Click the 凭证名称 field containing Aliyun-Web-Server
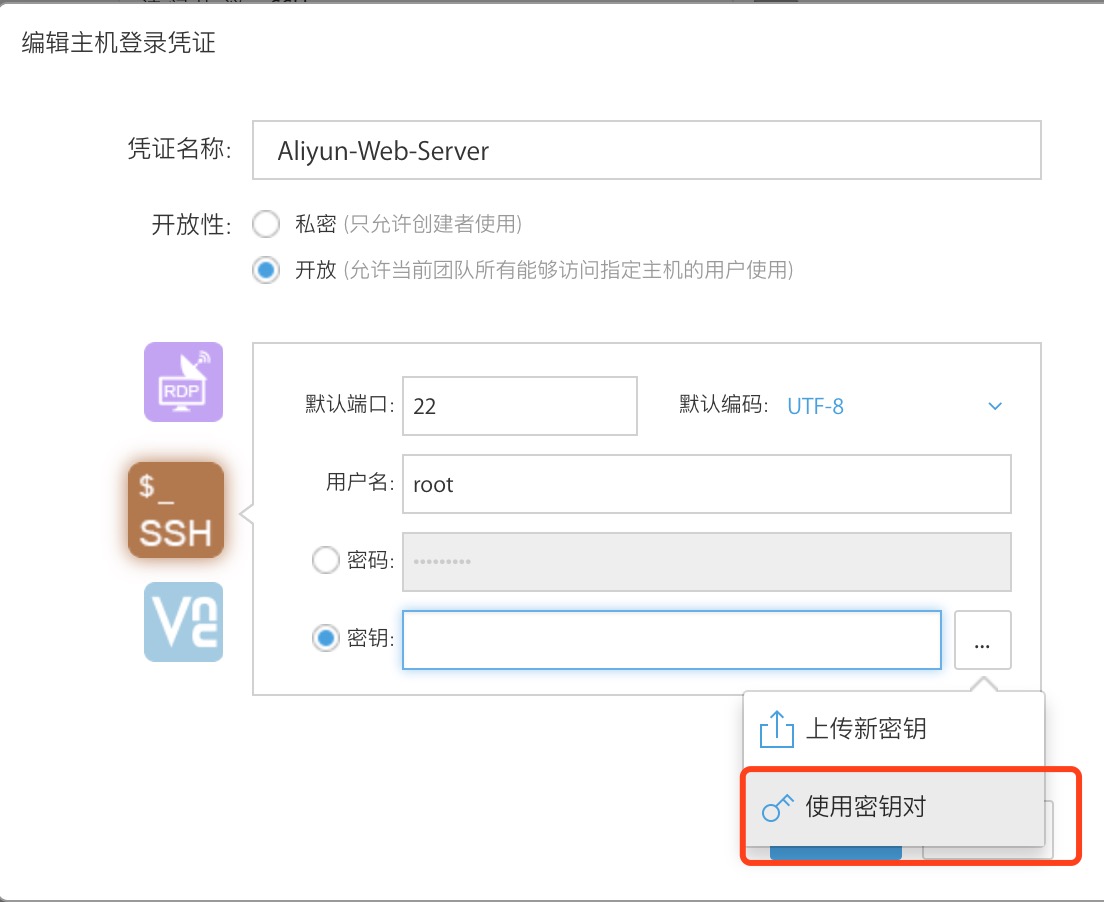1104x902 pixels. [x=646, y=151]
